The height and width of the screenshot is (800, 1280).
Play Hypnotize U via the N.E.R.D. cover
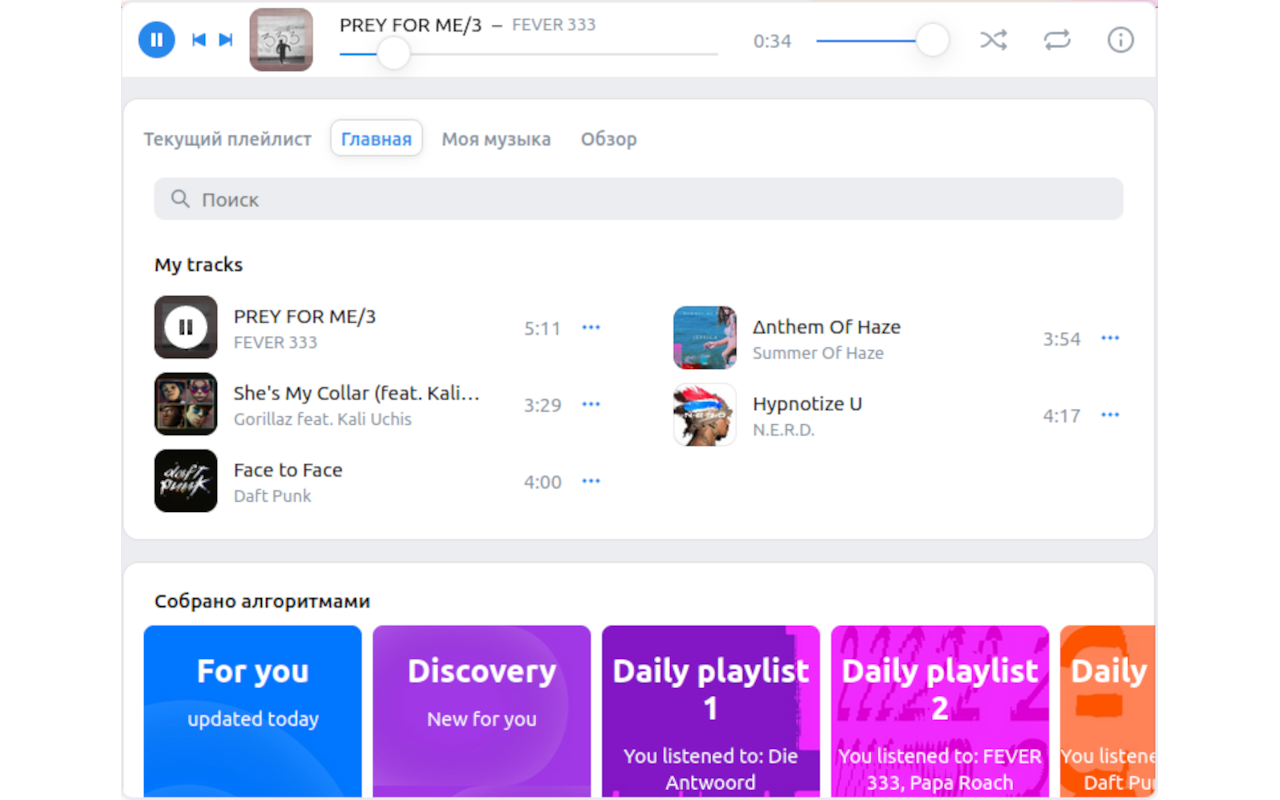[705, 415]
